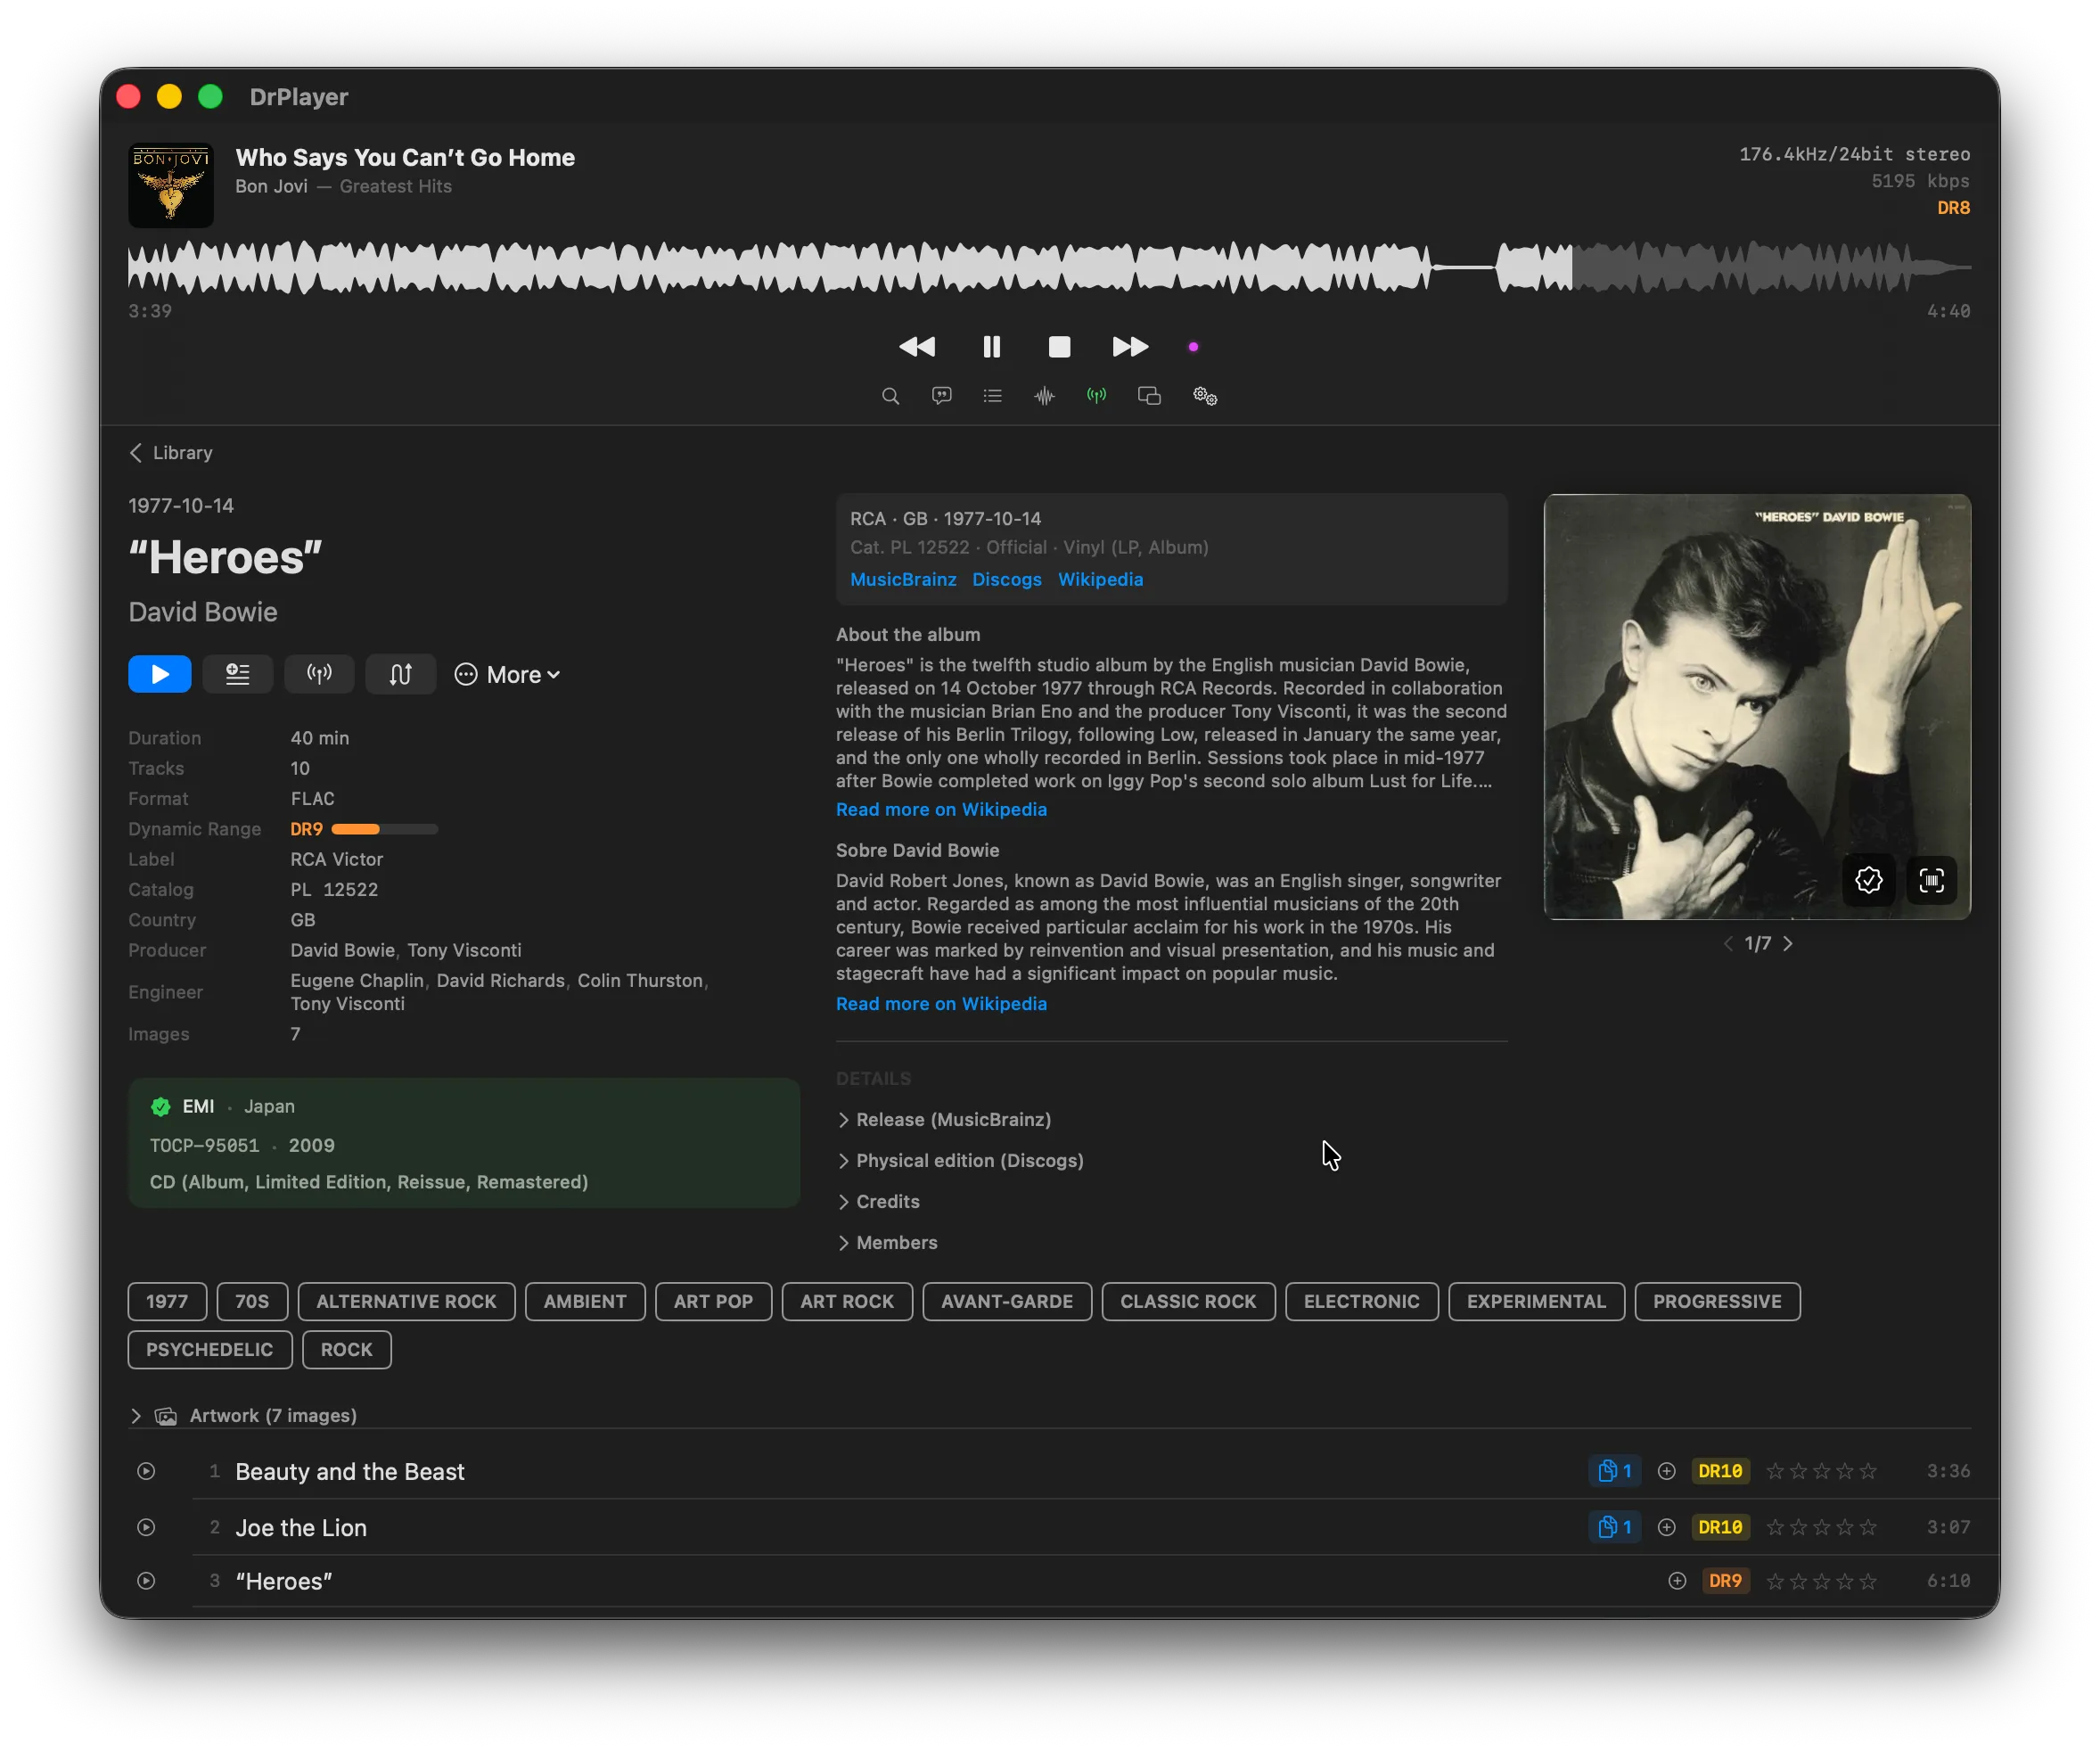Select the 70S tag
2100x1751 pixels.
coord(252,1302)
